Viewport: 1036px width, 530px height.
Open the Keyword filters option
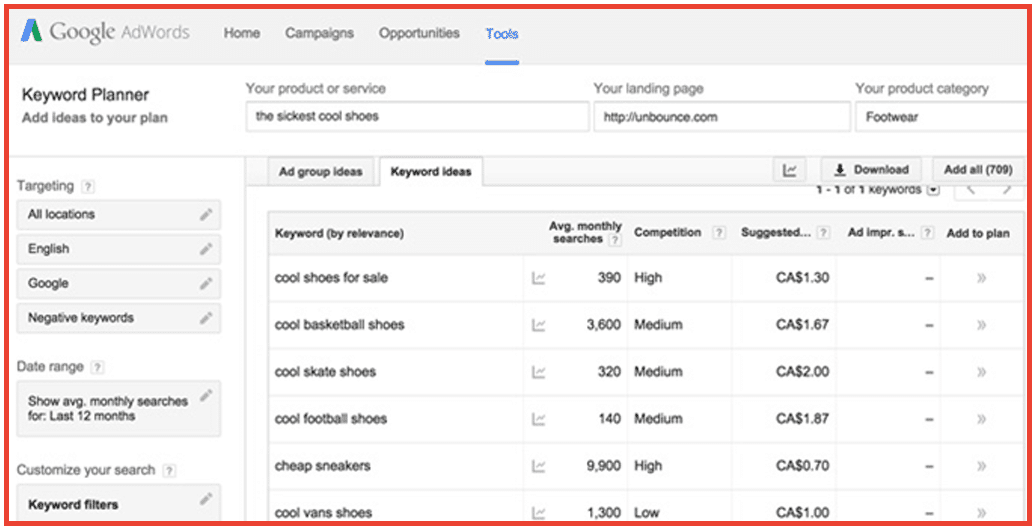[x=119, y=502]
